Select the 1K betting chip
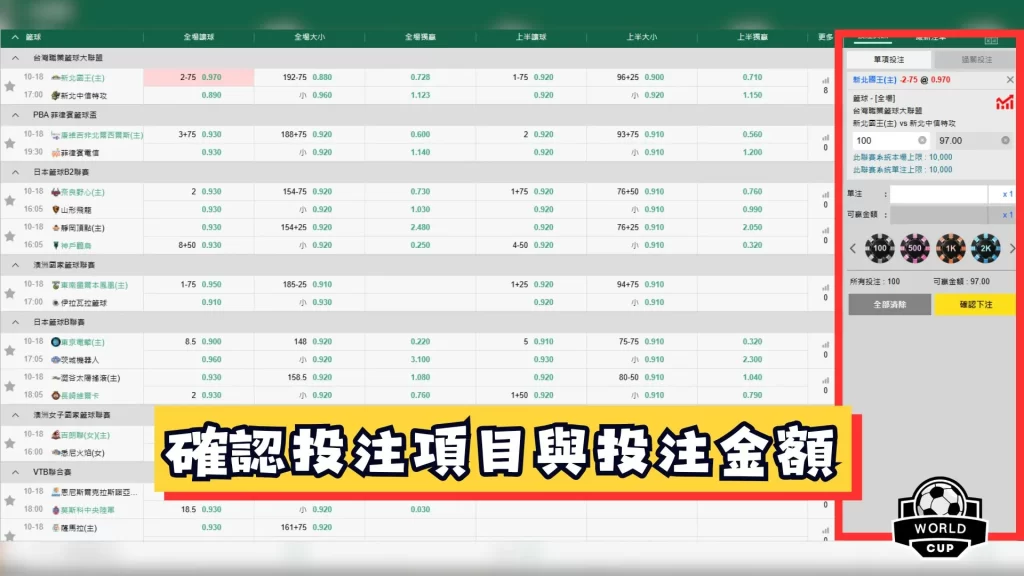Image resolution: width=1024 pixels, height=576 pixels. pos(950,248)
